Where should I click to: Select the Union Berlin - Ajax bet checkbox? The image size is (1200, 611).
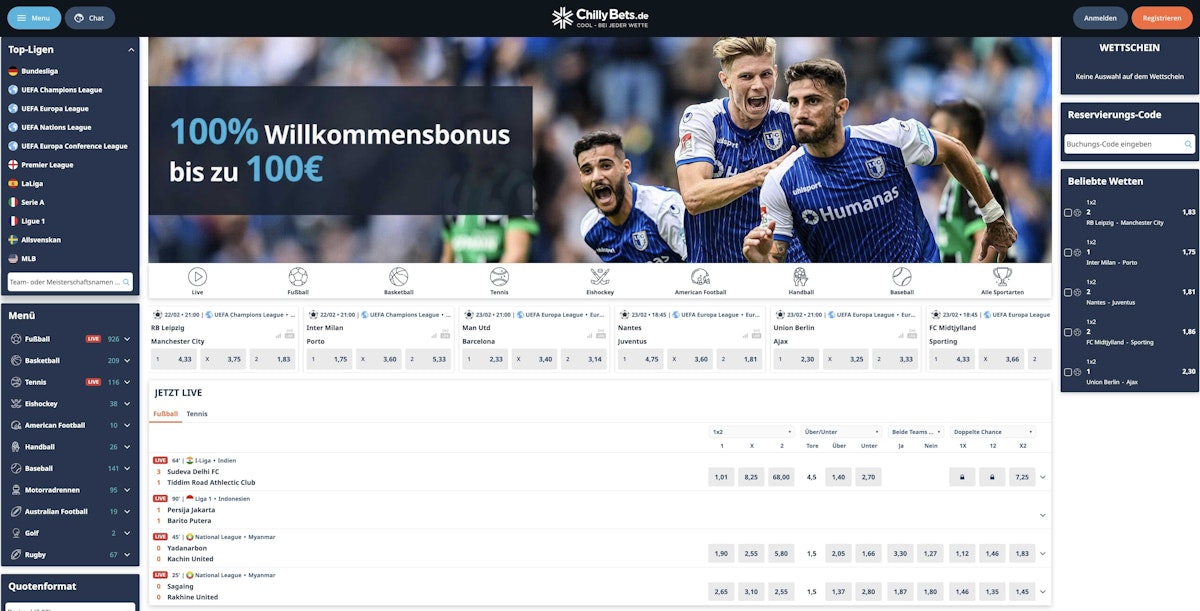point(1068,371)
